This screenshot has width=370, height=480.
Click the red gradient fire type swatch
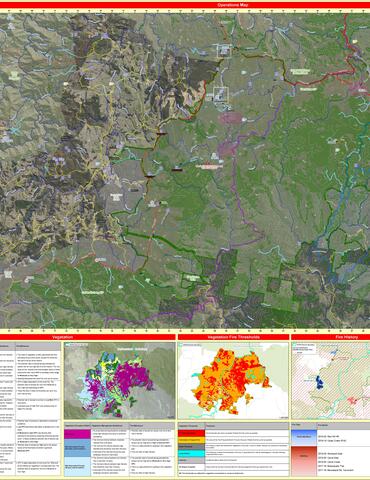[x=304, y=461]
